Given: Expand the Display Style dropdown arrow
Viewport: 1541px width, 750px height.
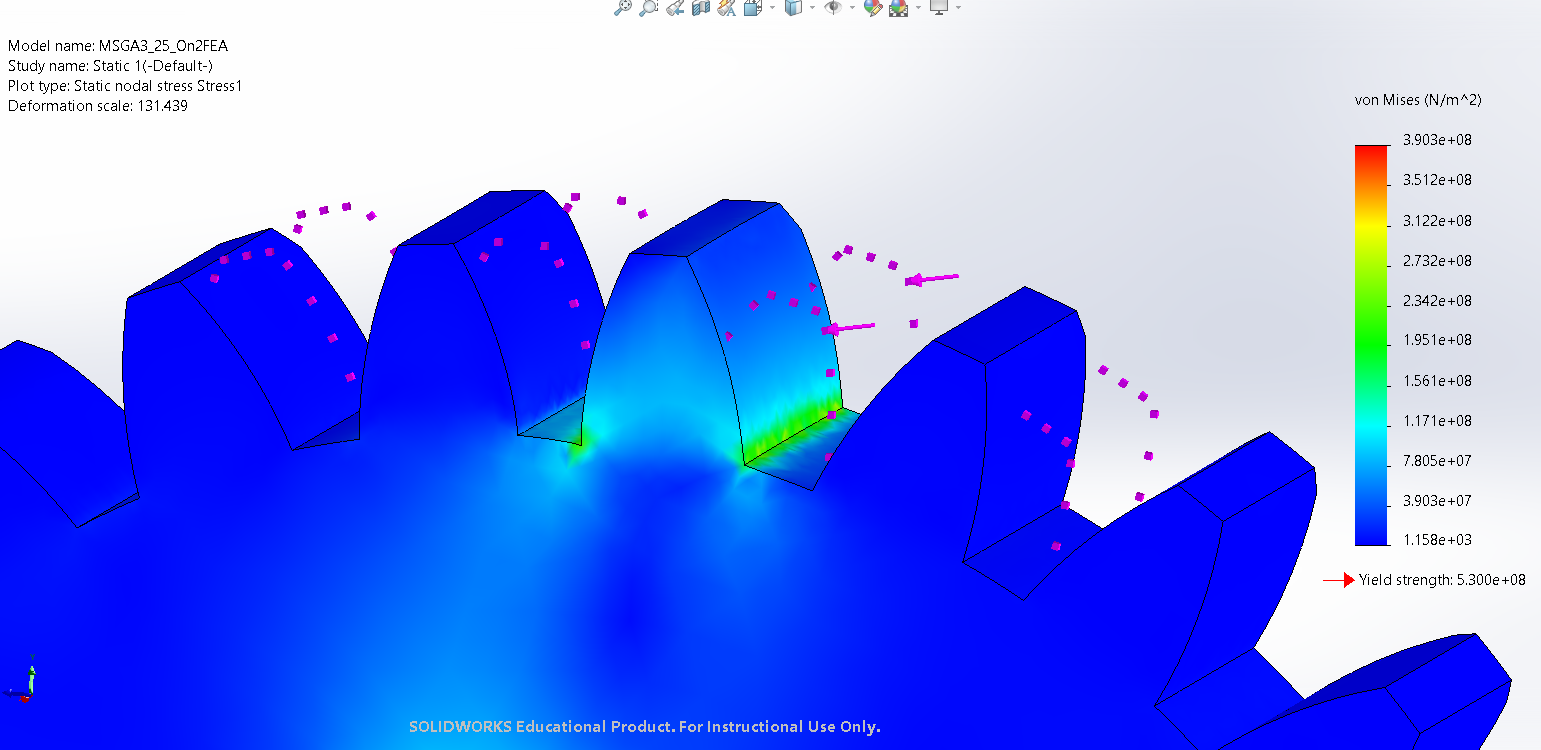Looking at the screenshot, I should (x=812, y=7).
